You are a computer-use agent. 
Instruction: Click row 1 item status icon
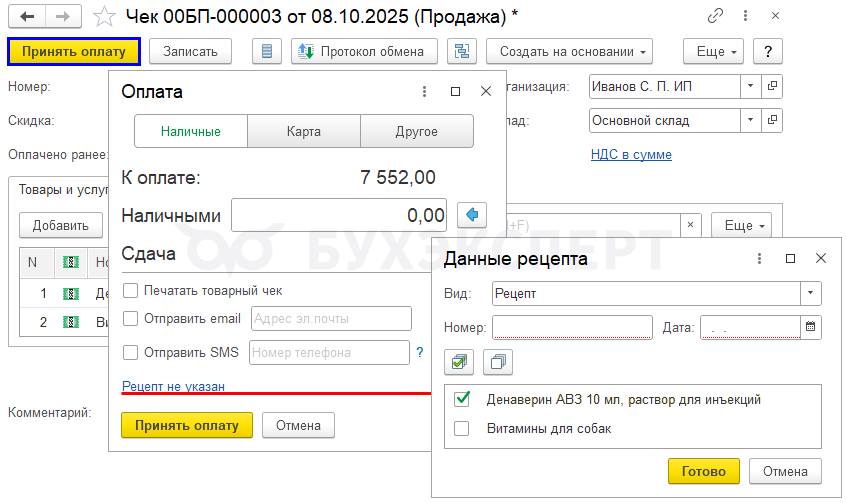coord(71,294)
